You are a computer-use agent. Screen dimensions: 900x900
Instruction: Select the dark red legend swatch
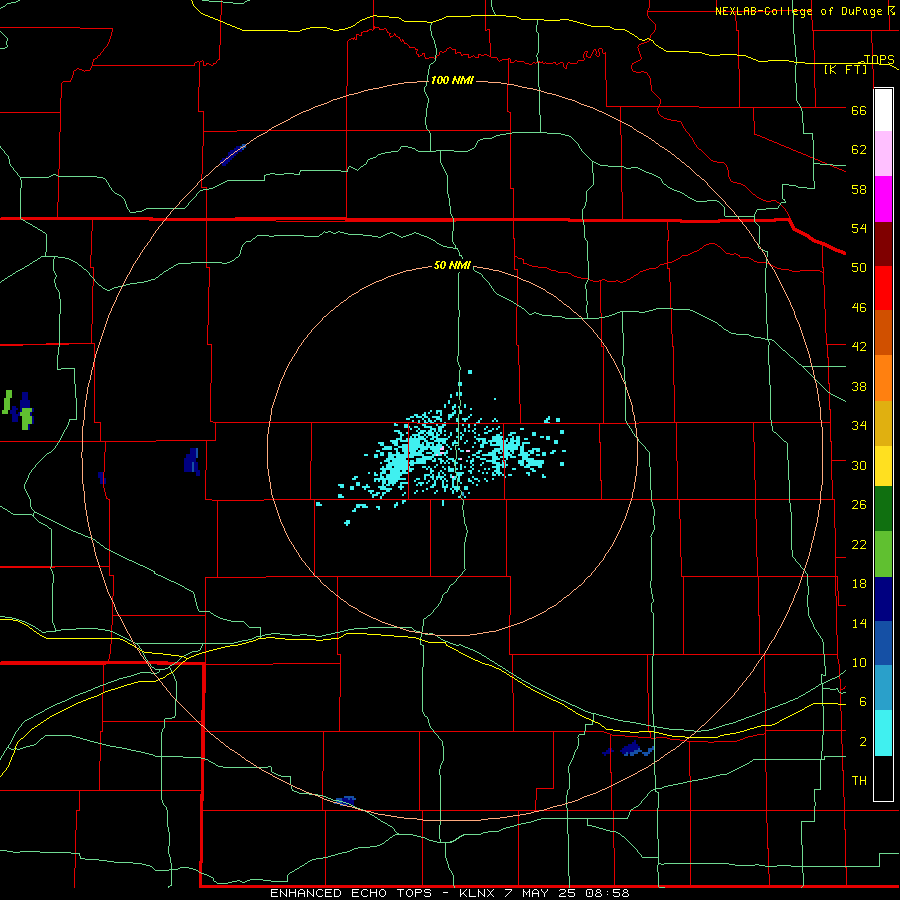tap(883, 244)
